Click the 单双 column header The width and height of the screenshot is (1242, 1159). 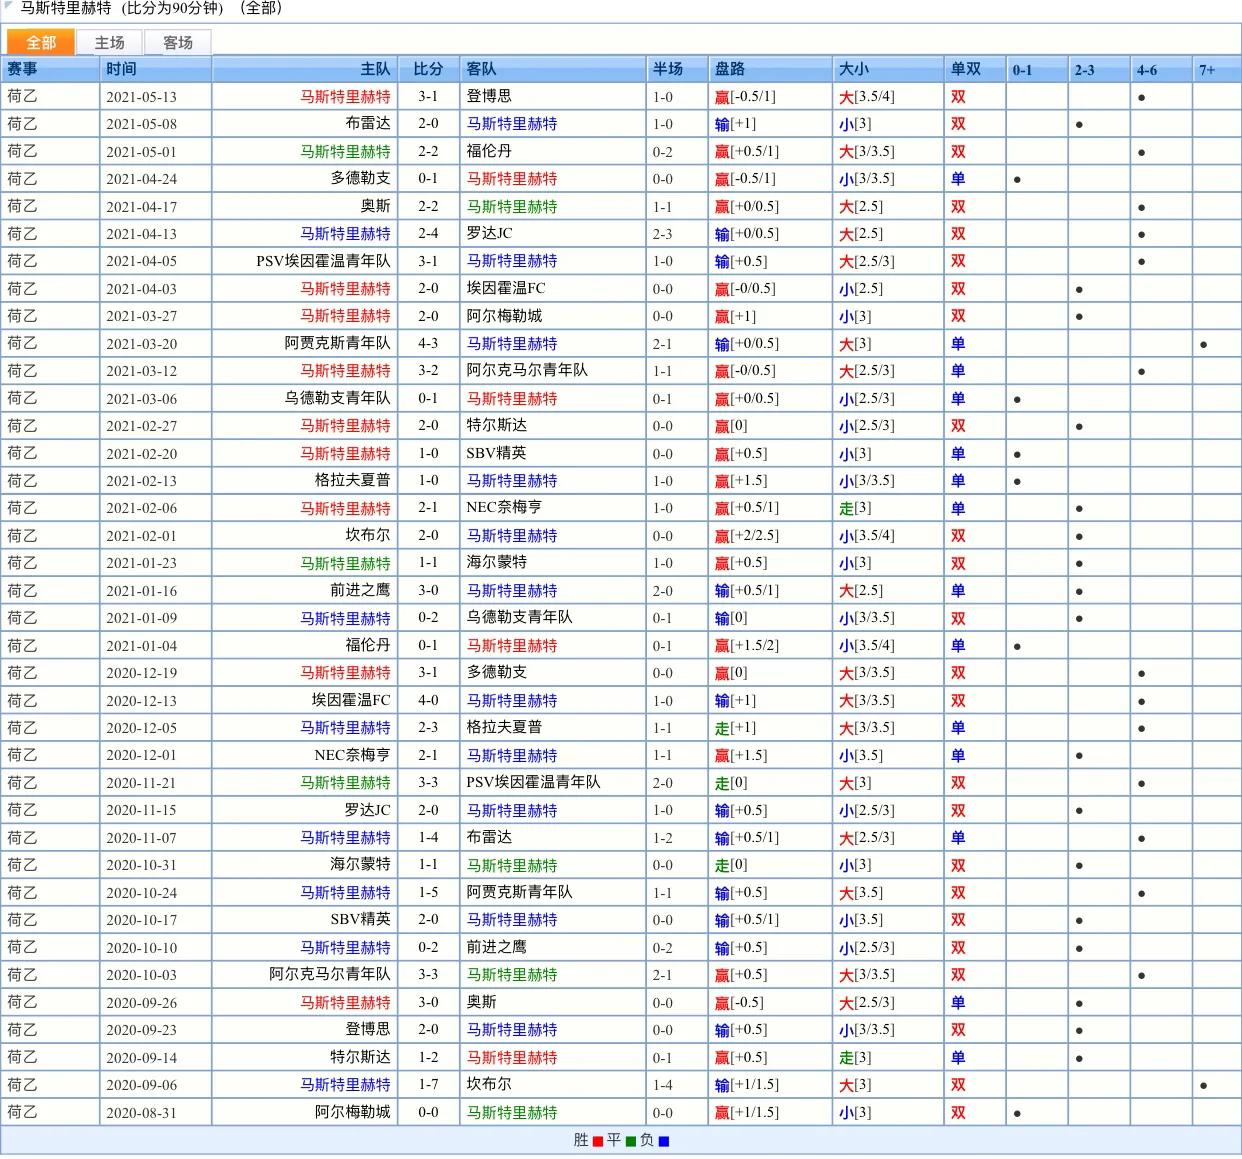965,69
